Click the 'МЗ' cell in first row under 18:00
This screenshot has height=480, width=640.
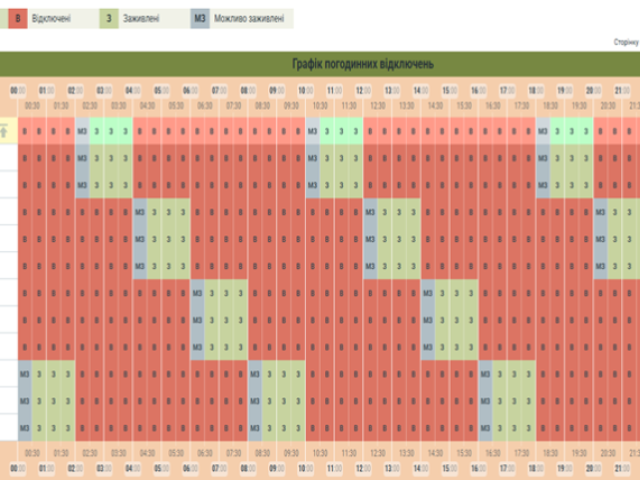point(543,130)
